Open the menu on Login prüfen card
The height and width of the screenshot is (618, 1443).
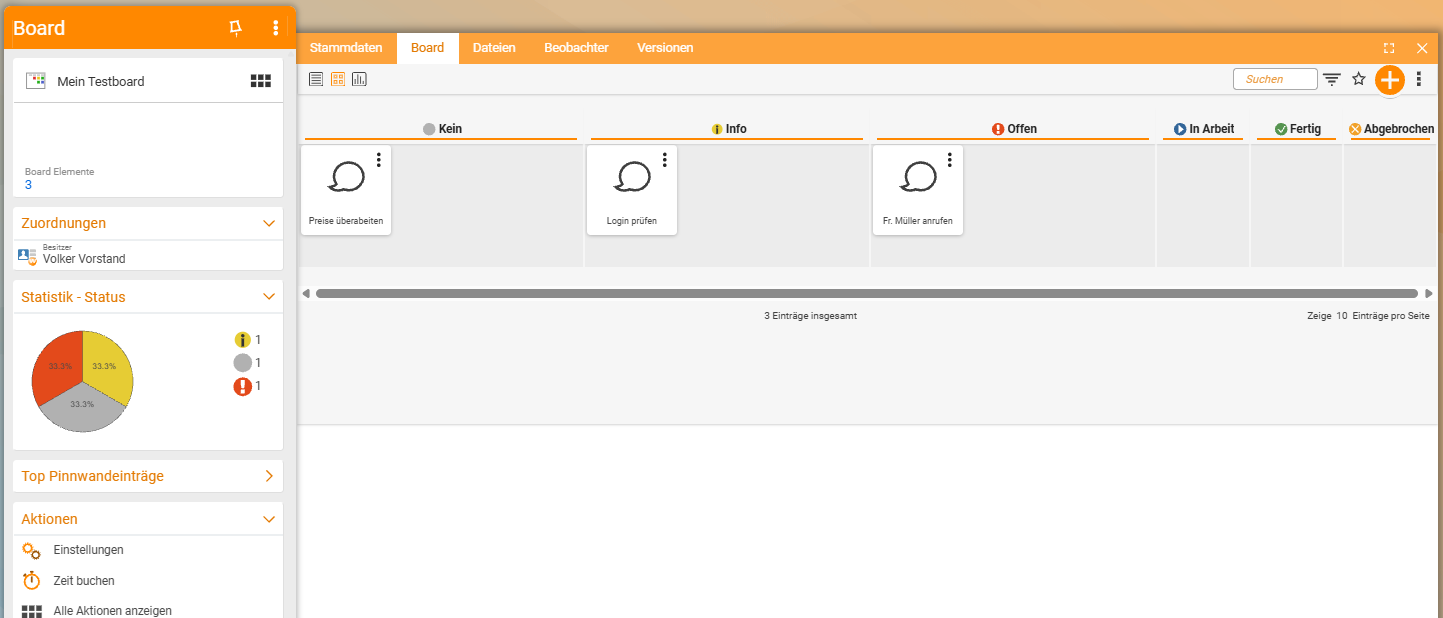(665, 160)
